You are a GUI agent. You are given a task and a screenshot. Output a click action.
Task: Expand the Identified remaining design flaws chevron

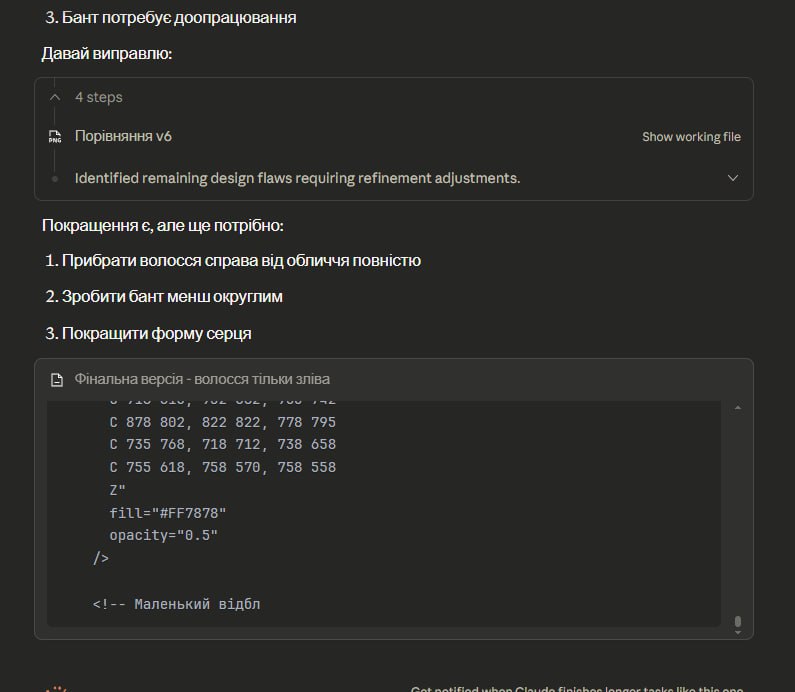[x=732, y=178]
